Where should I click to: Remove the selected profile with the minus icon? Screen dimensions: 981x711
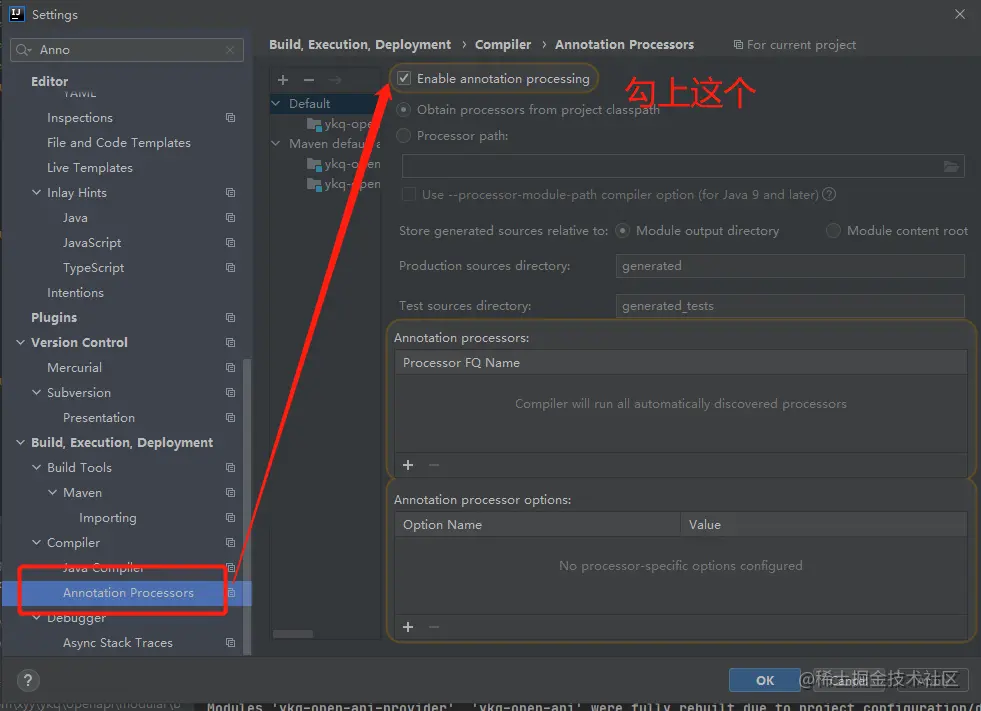308,80
